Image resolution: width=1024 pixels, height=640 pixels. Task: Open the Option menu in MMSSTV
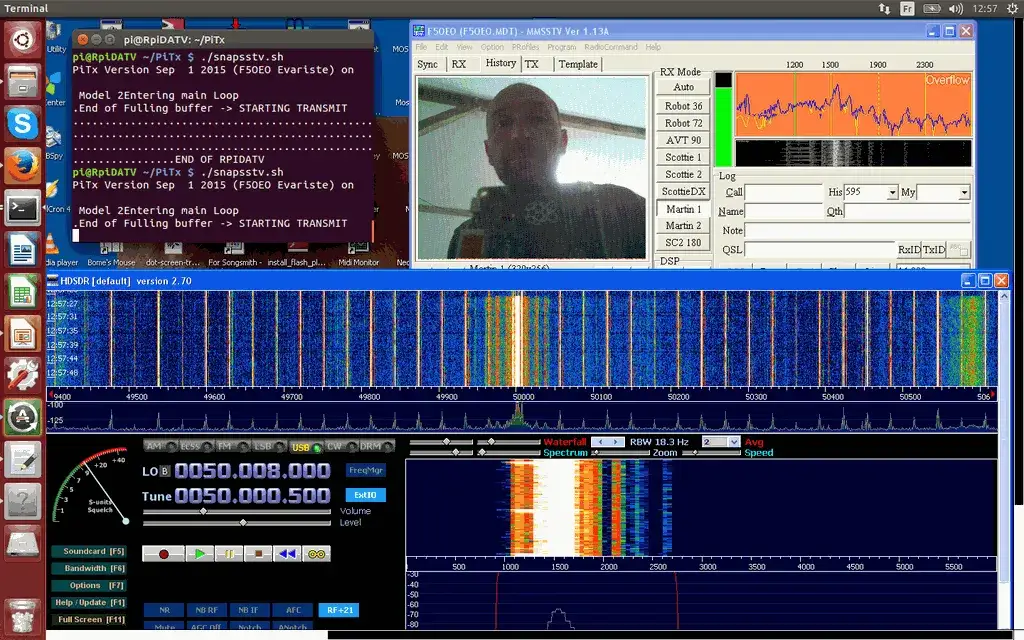491,46
